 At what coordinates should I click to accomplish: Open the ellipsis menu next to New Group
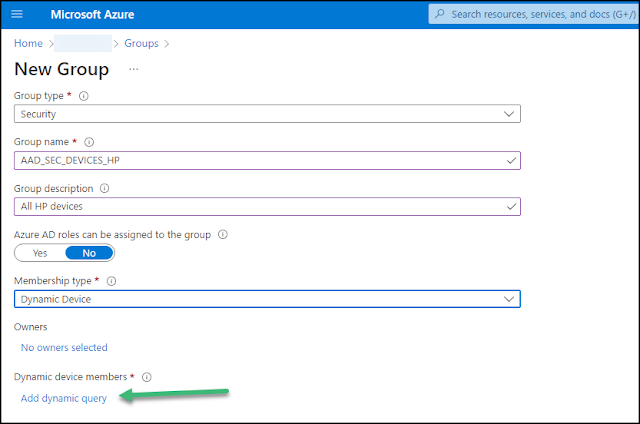tap(133, 69)
